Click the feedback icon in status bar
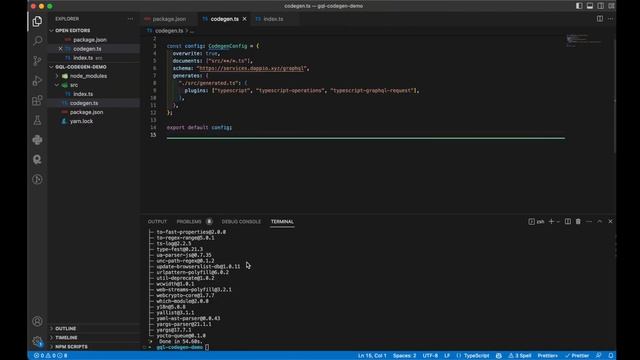This screenshot has height=360, width=640. [x=599, y=356]
